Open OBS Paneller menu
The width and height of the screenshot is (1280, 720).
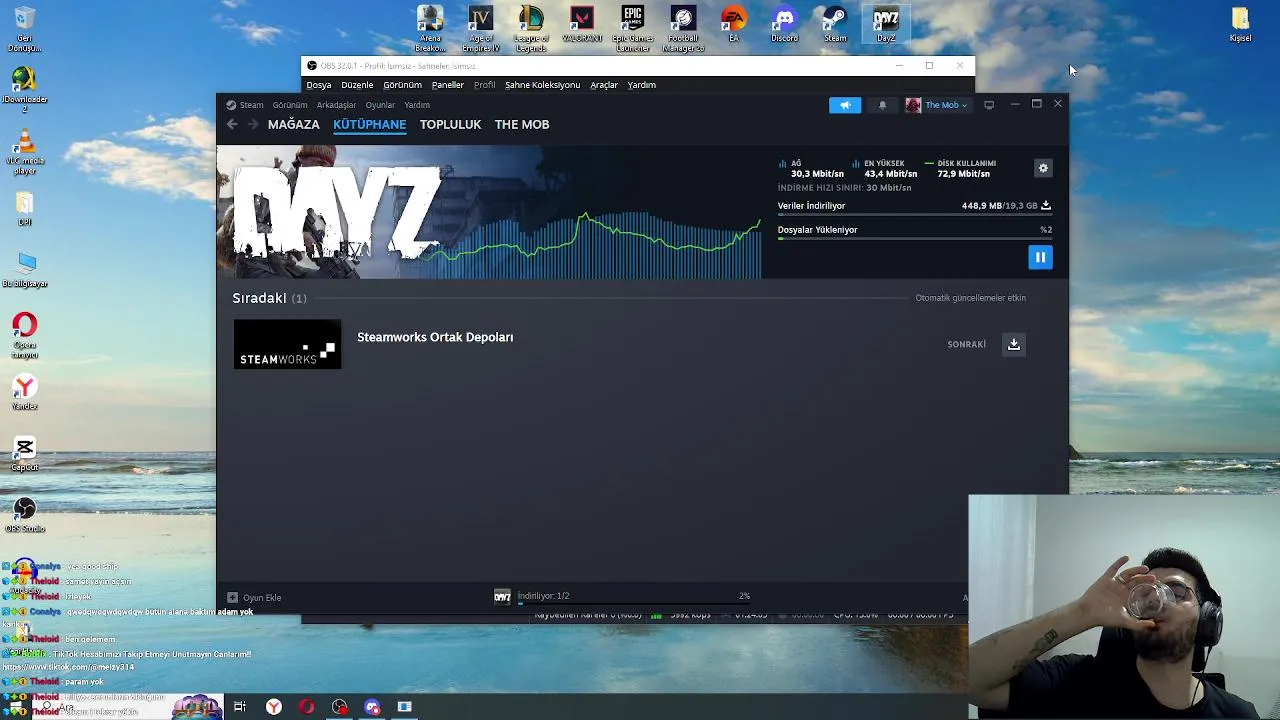point(447,85)
